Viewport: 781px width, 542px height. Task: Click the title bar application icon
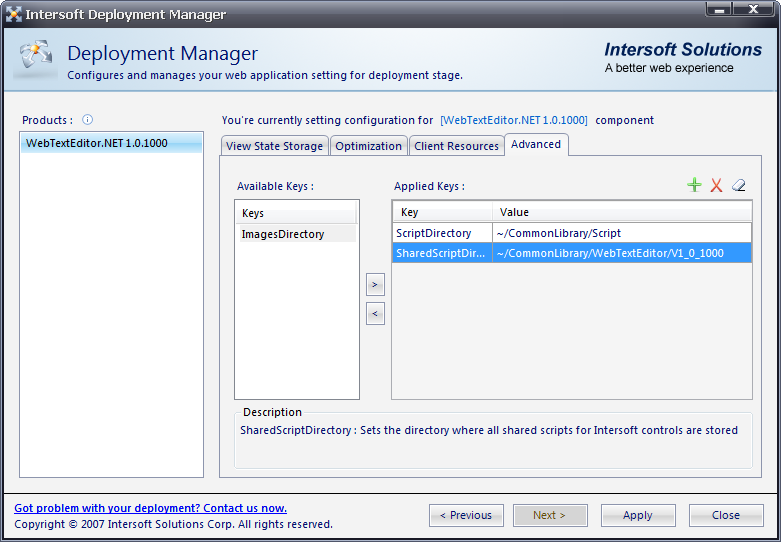[x=13, y=15]
